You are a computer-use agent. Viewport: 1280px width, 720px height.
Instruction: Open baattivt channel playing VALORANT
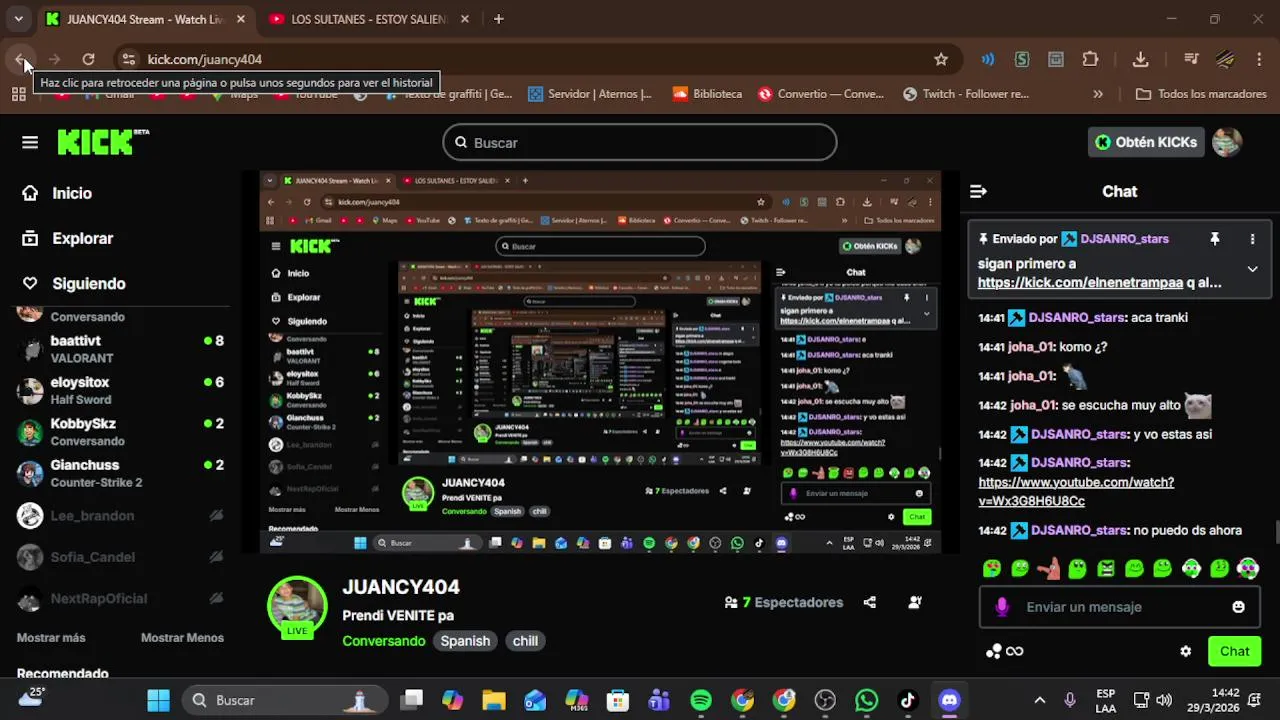(x=120, y=349)
